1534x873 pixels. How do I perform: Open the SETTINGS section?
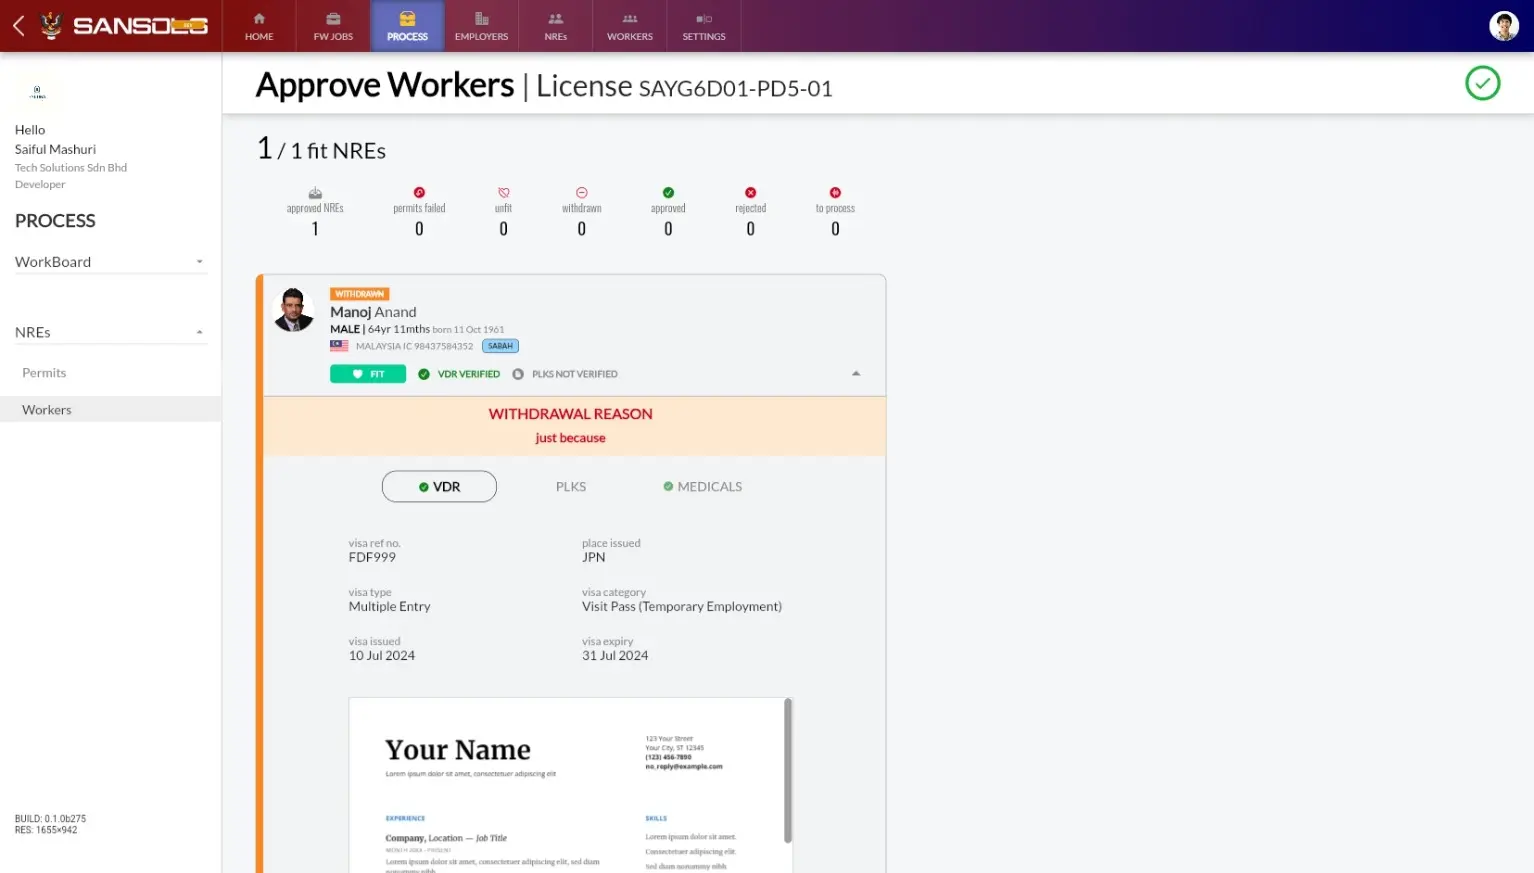(704, 26)
